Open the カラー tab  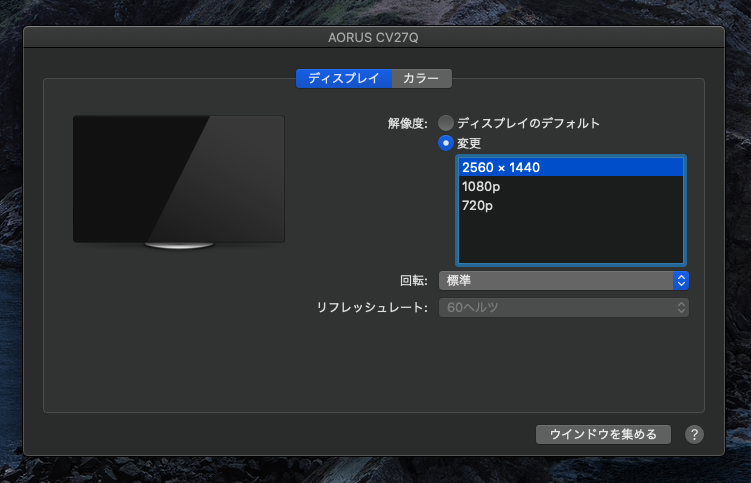[x=421, y=78]
